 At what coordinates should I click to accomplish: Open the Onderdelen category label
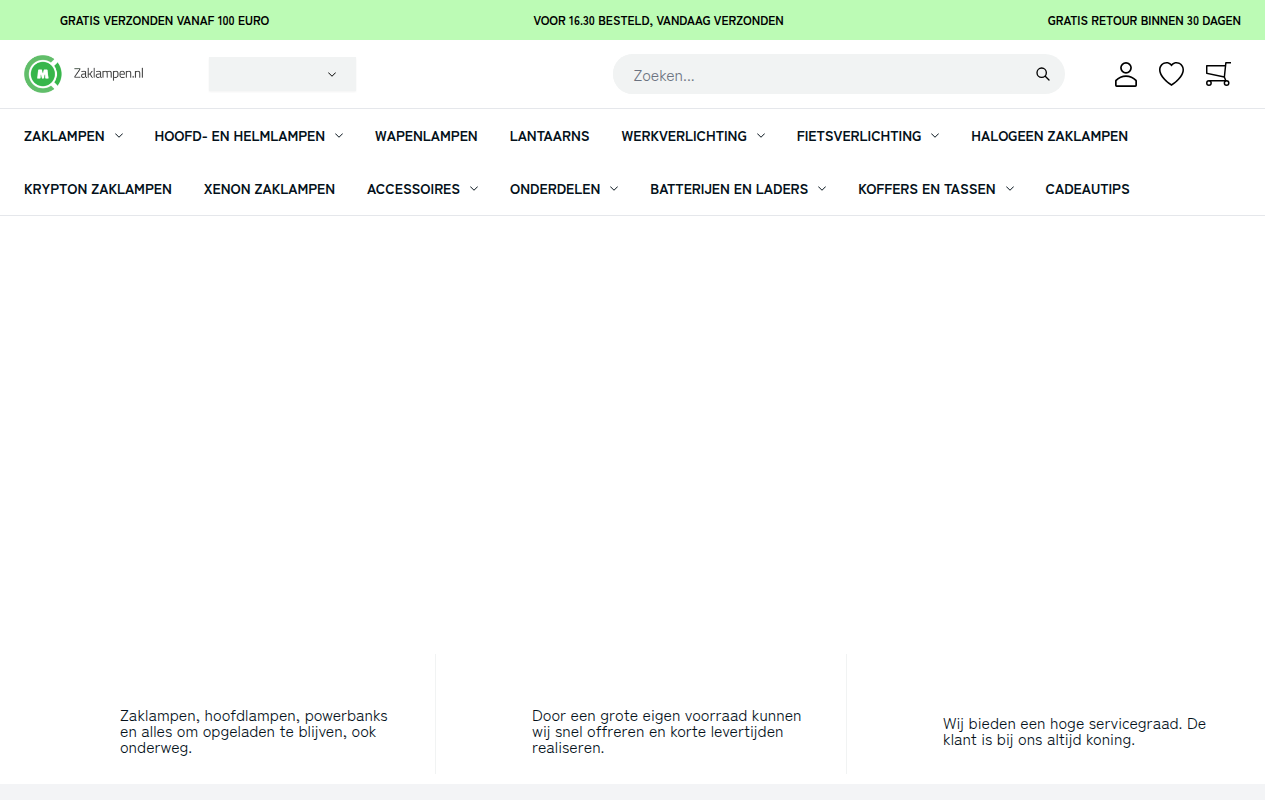[555, 189]
